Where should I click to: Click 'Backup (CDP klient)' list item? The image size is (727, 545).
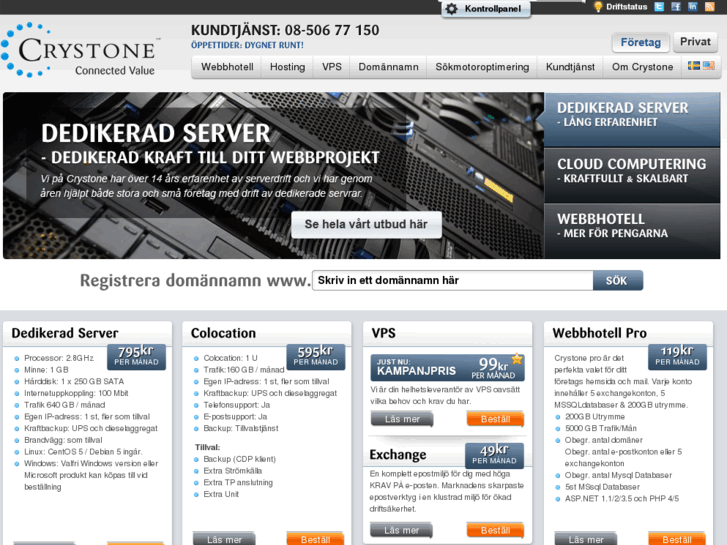[240, 459]
